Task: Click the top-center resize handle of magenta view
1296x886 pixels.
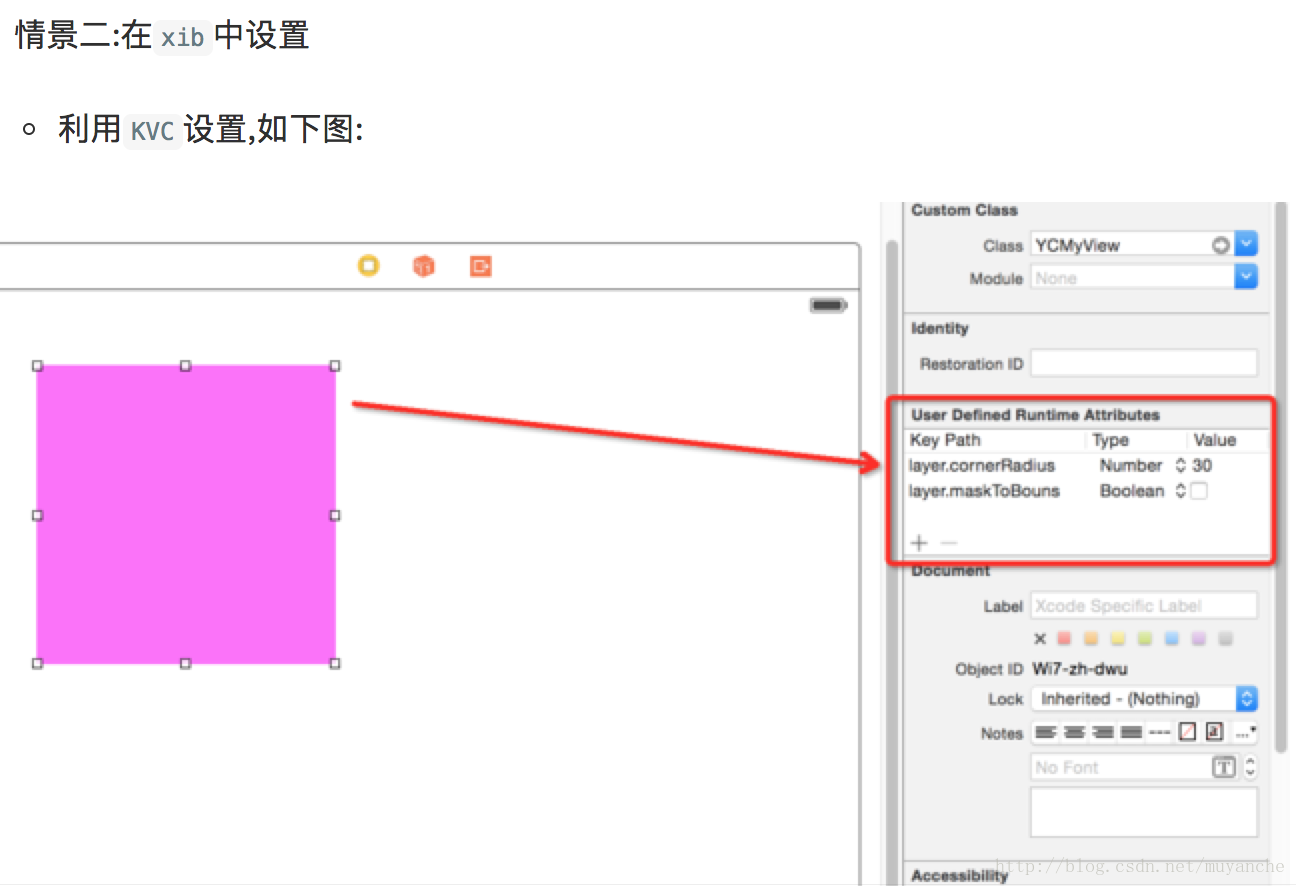Action: pyautogui.click(x=186, y=366)
